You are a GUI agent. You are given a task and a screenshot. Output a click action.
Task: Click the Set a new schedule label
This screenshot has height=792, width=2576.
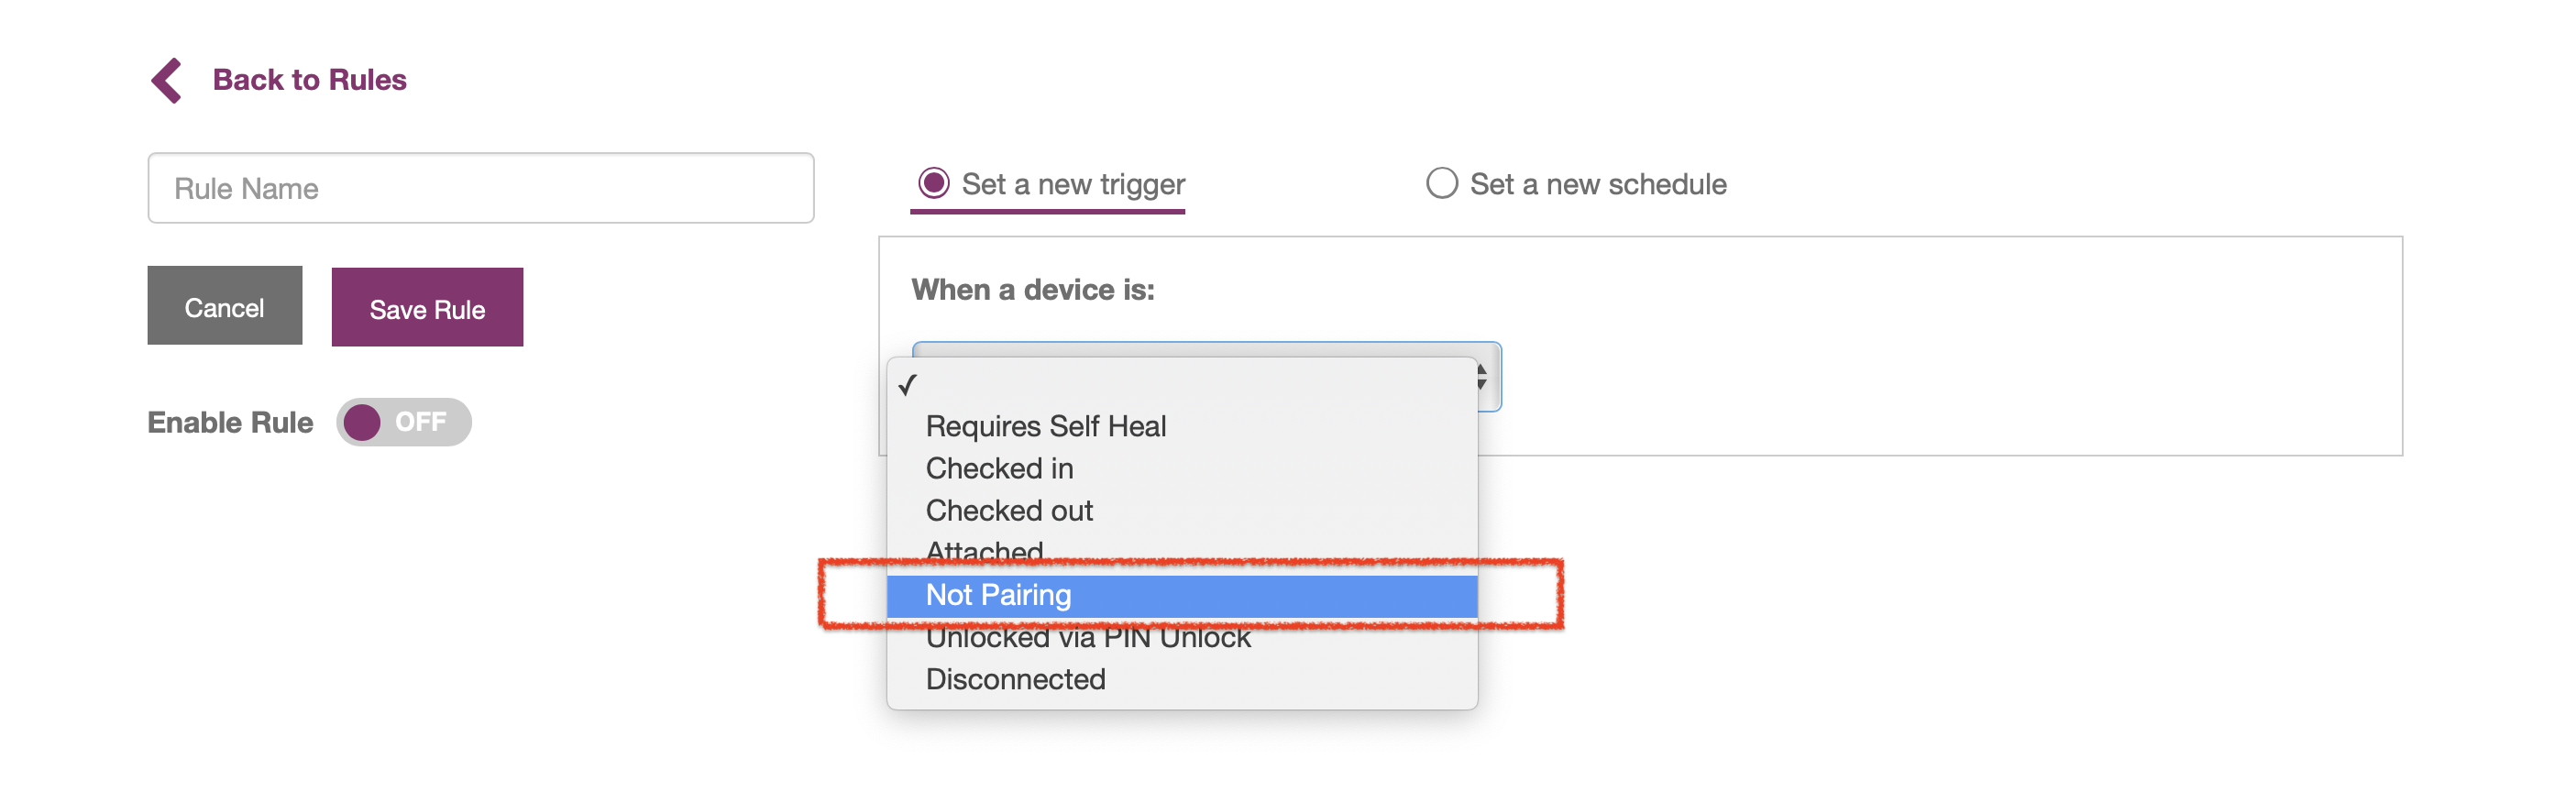tap(1598, 184)
